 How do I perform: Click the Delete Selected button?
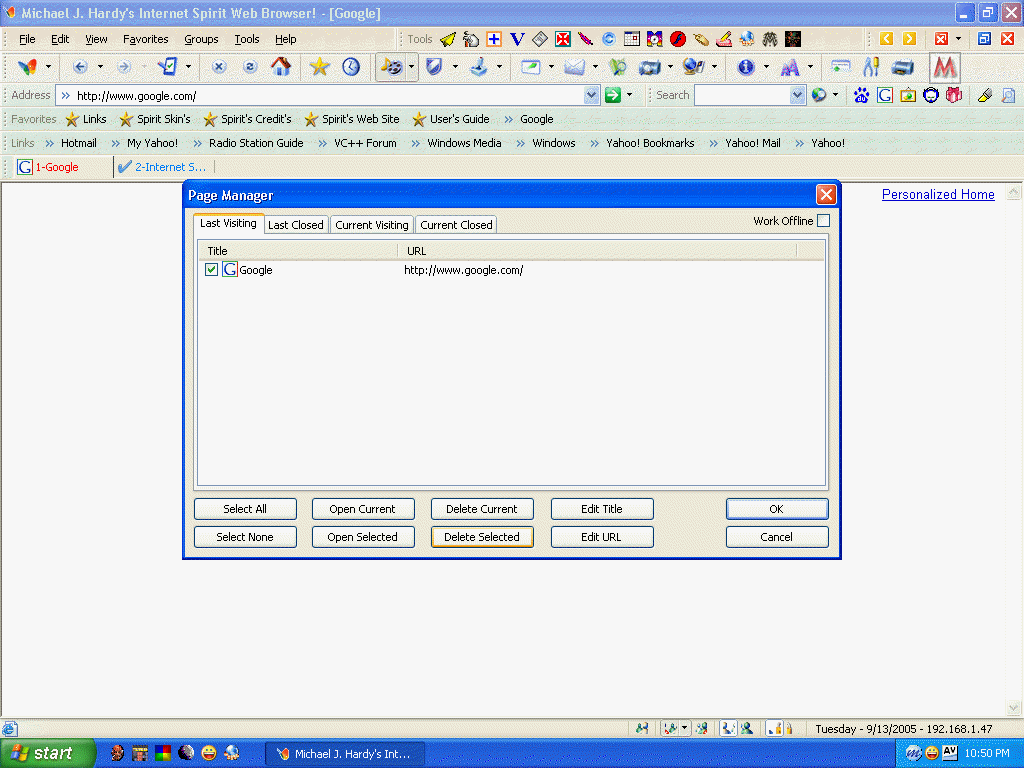click(482, 537)
